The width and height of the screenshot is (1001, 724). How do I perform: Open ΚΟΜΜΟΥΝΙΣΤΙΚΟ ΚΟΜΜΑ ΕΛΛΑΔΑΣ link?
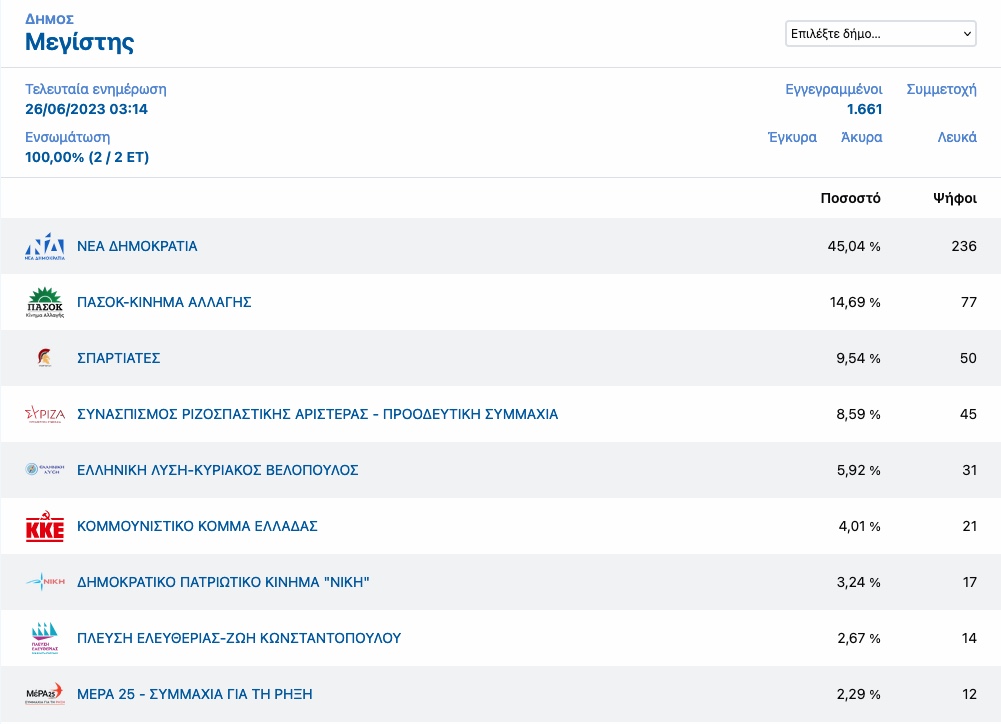tap(197, 526)
